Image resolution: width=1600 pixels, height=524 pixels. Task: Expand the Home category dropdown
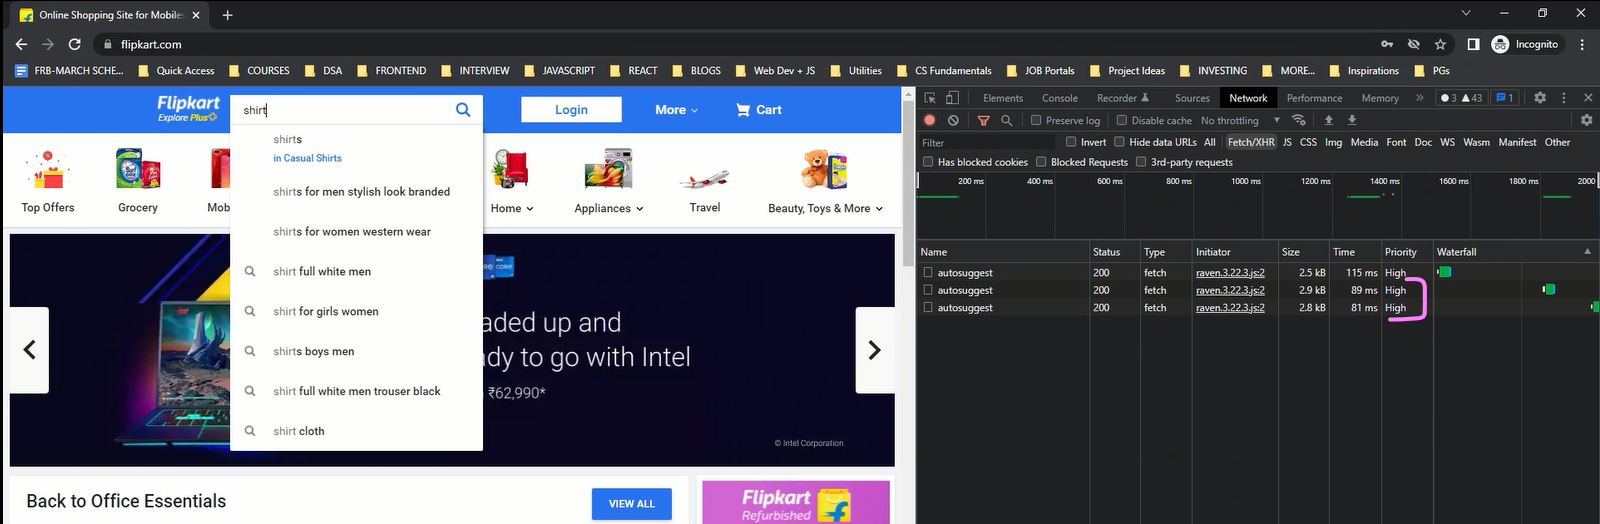[512, 208]
